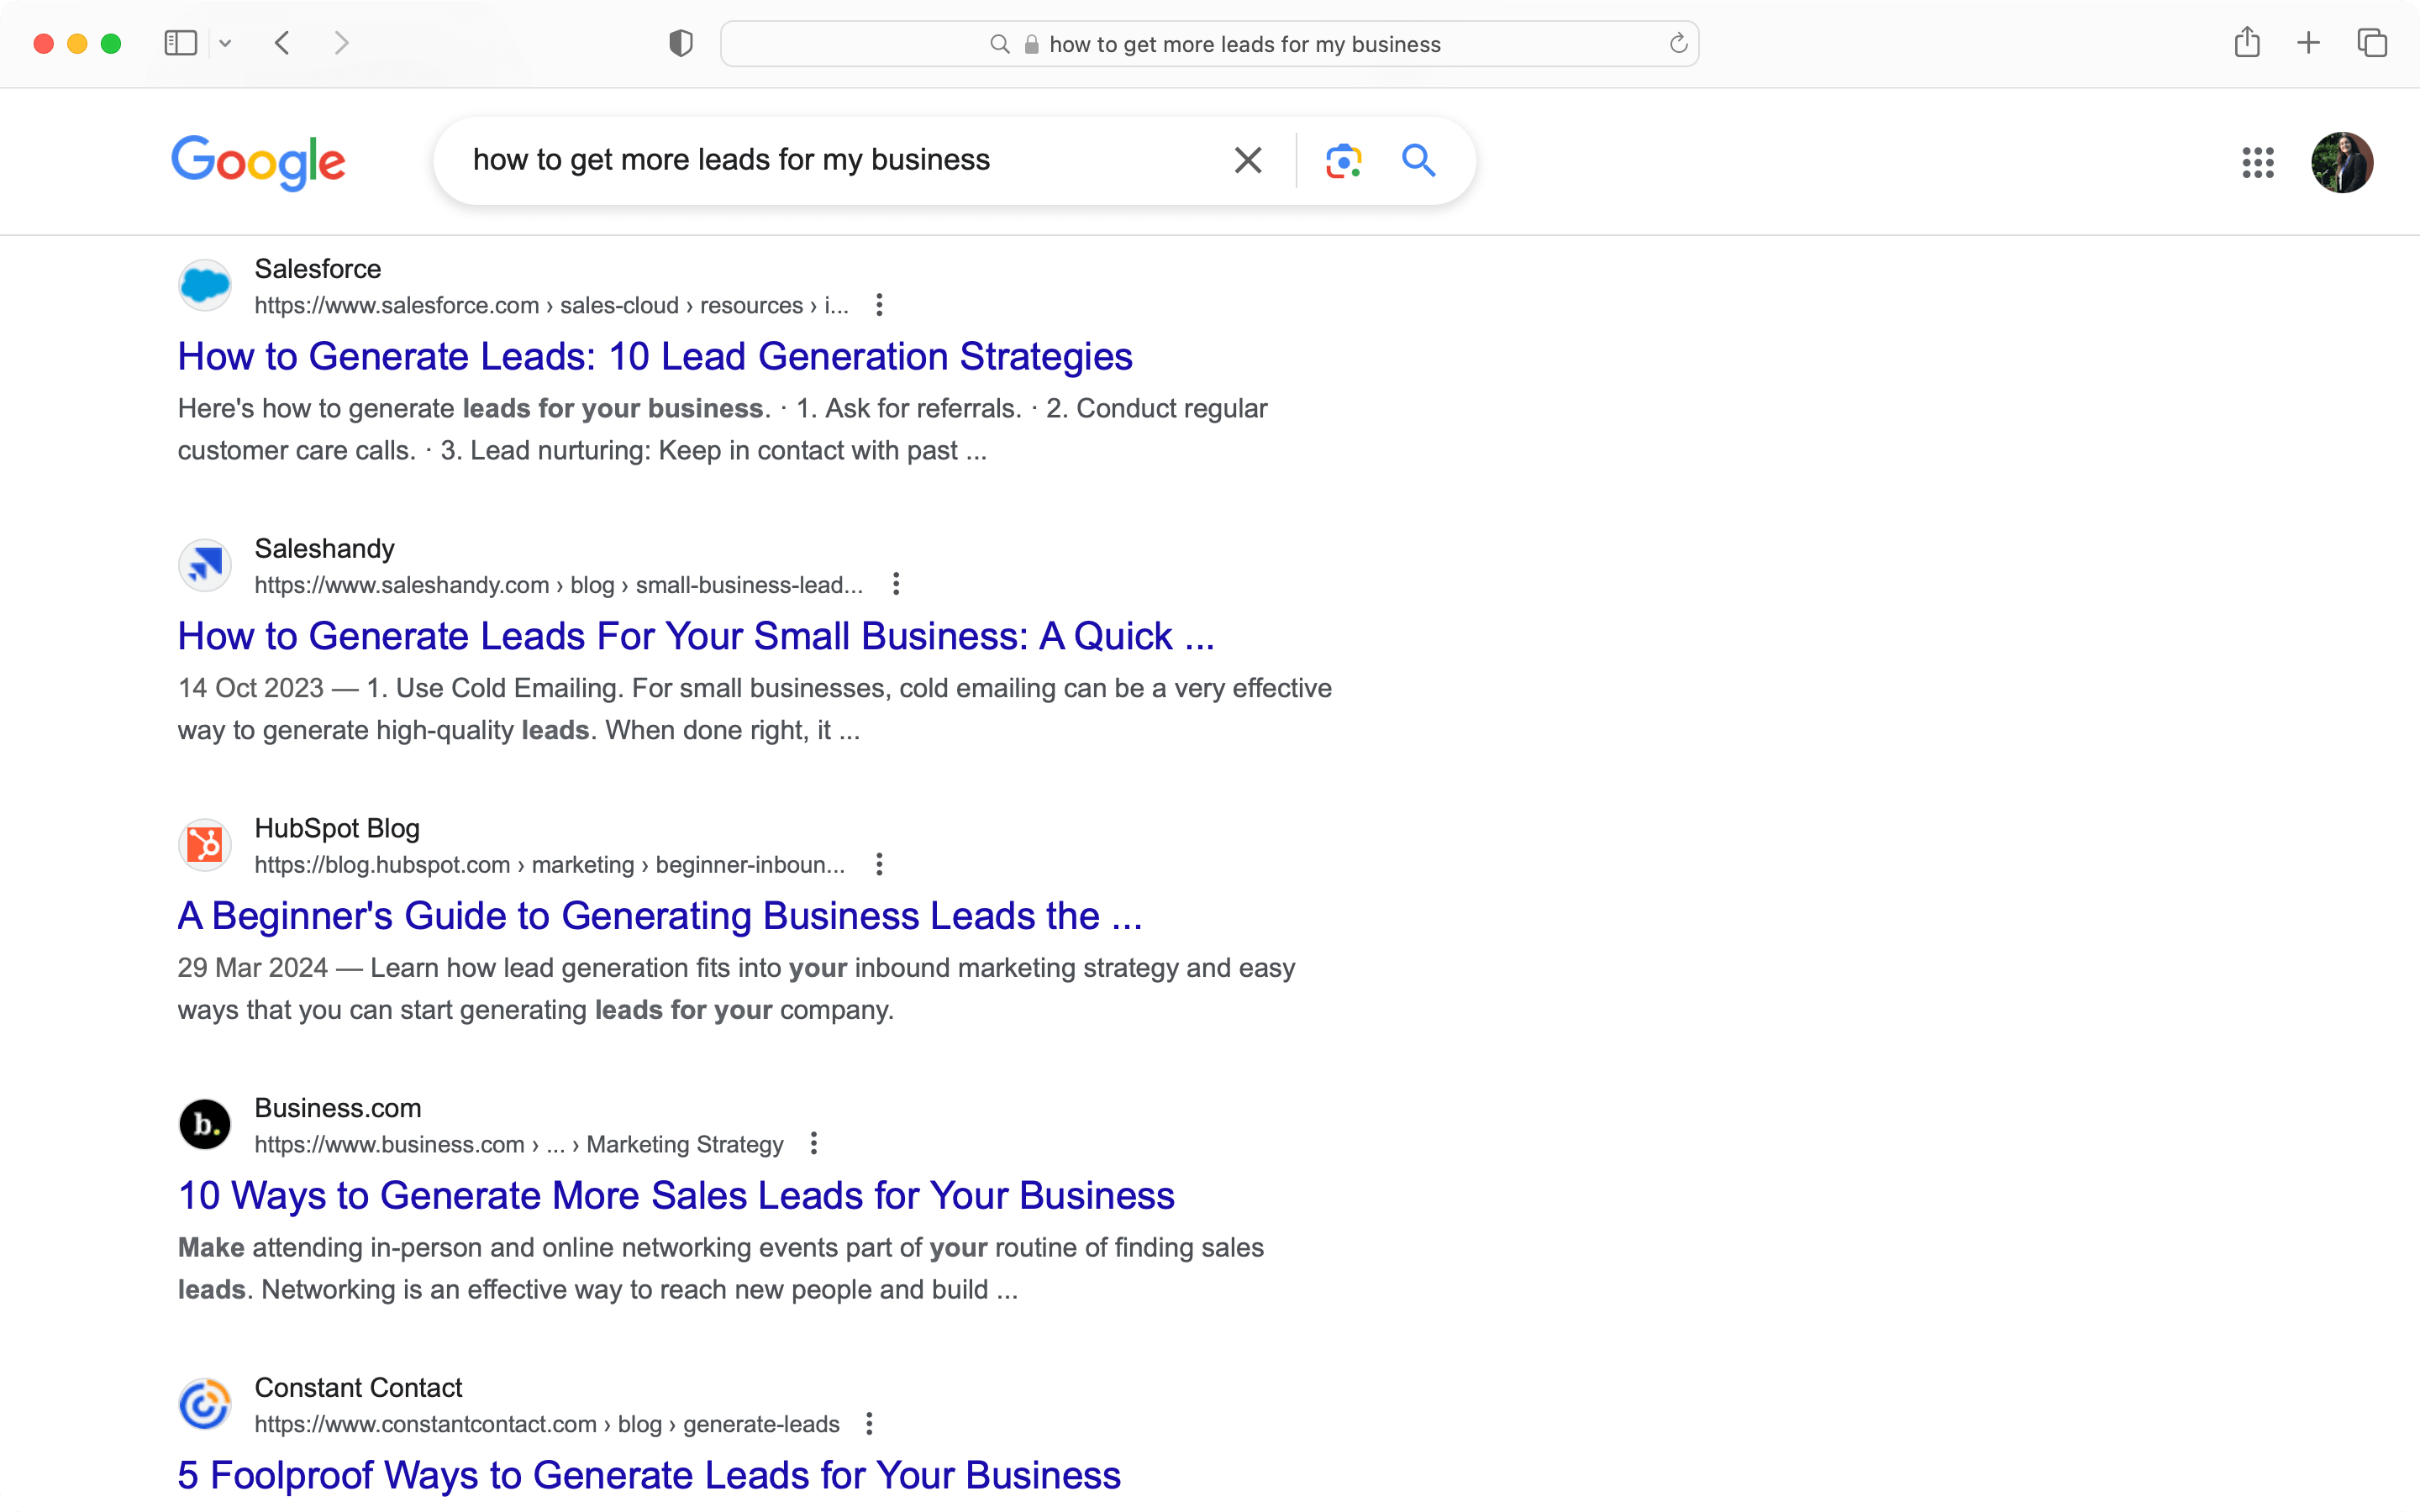Screen dimensions: 2420x1512
Task: Click the Saleshandy favicon
Action: point(205,565)
